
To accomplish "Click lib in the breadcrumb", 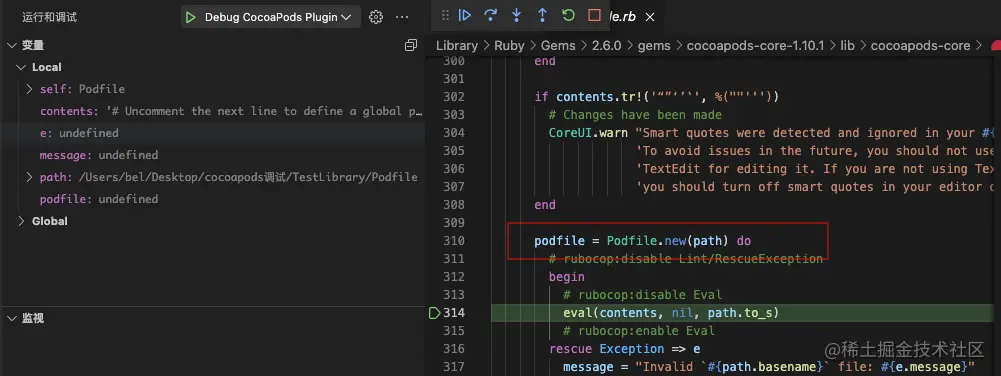I will [x=847, y=45].
